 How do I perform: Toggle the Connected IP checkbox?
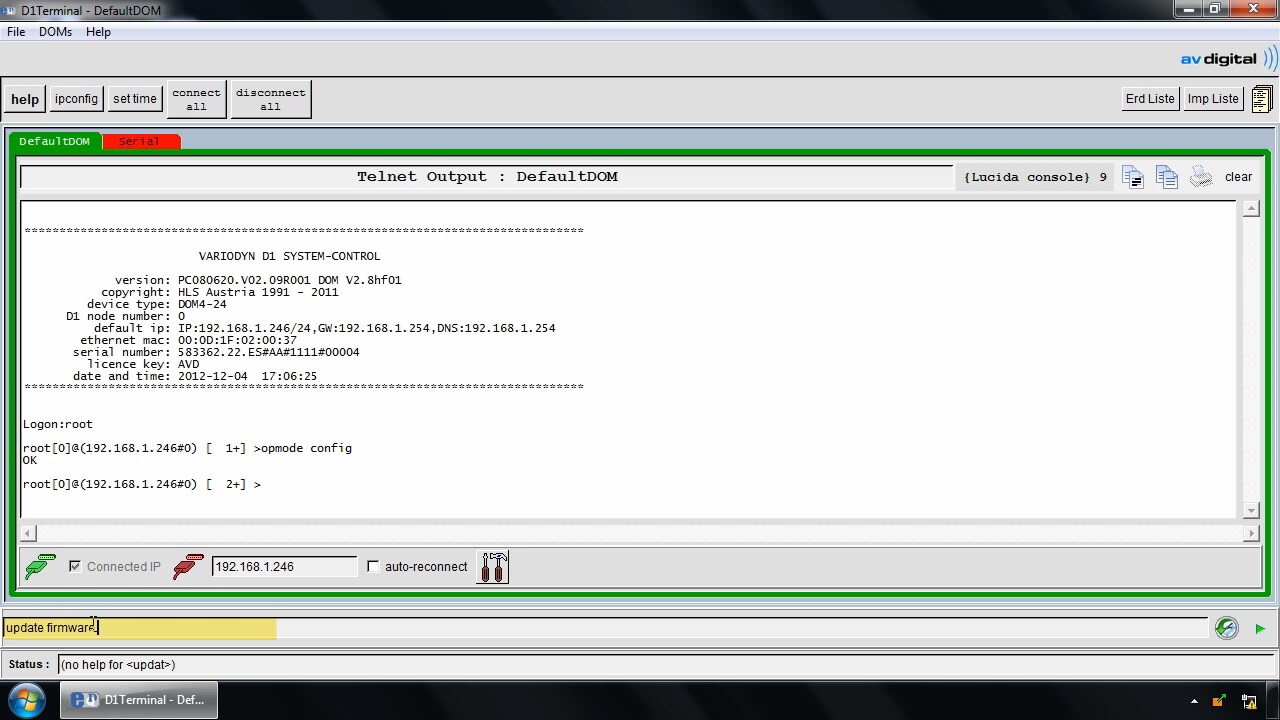[x=75, y=567]
